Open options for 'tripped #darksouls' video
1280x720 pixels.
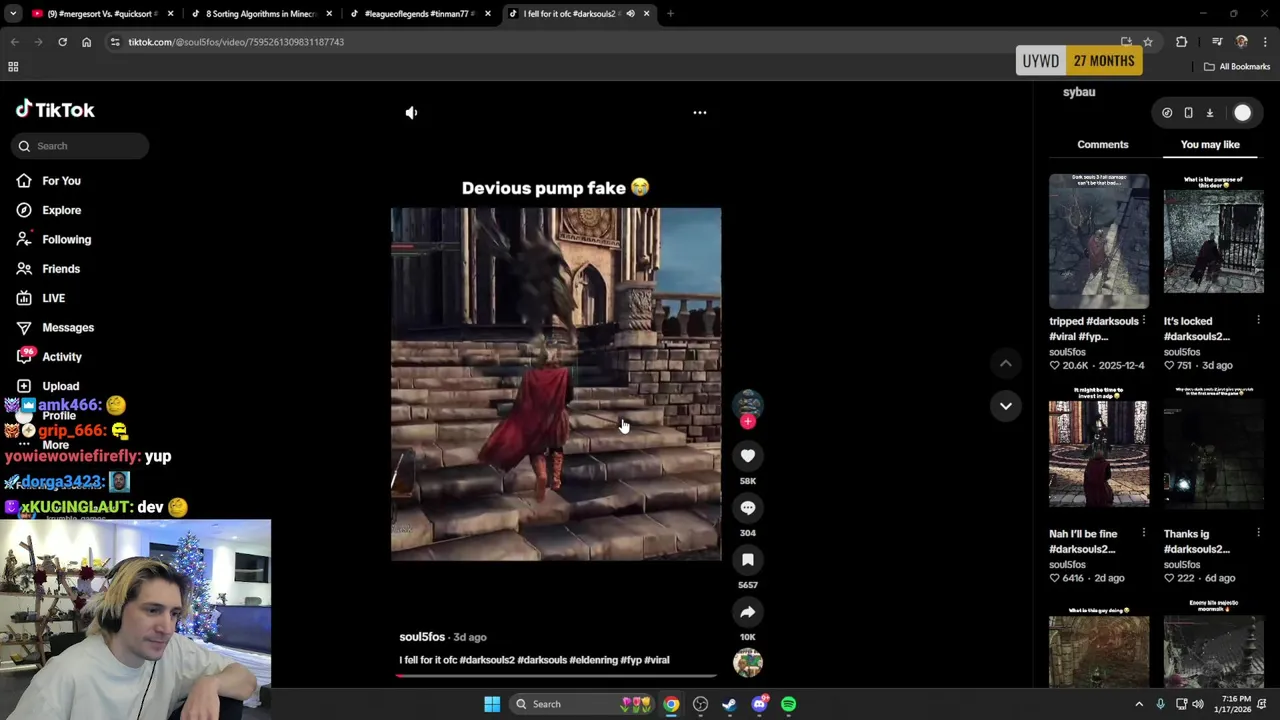click(x=1144, y=321)
